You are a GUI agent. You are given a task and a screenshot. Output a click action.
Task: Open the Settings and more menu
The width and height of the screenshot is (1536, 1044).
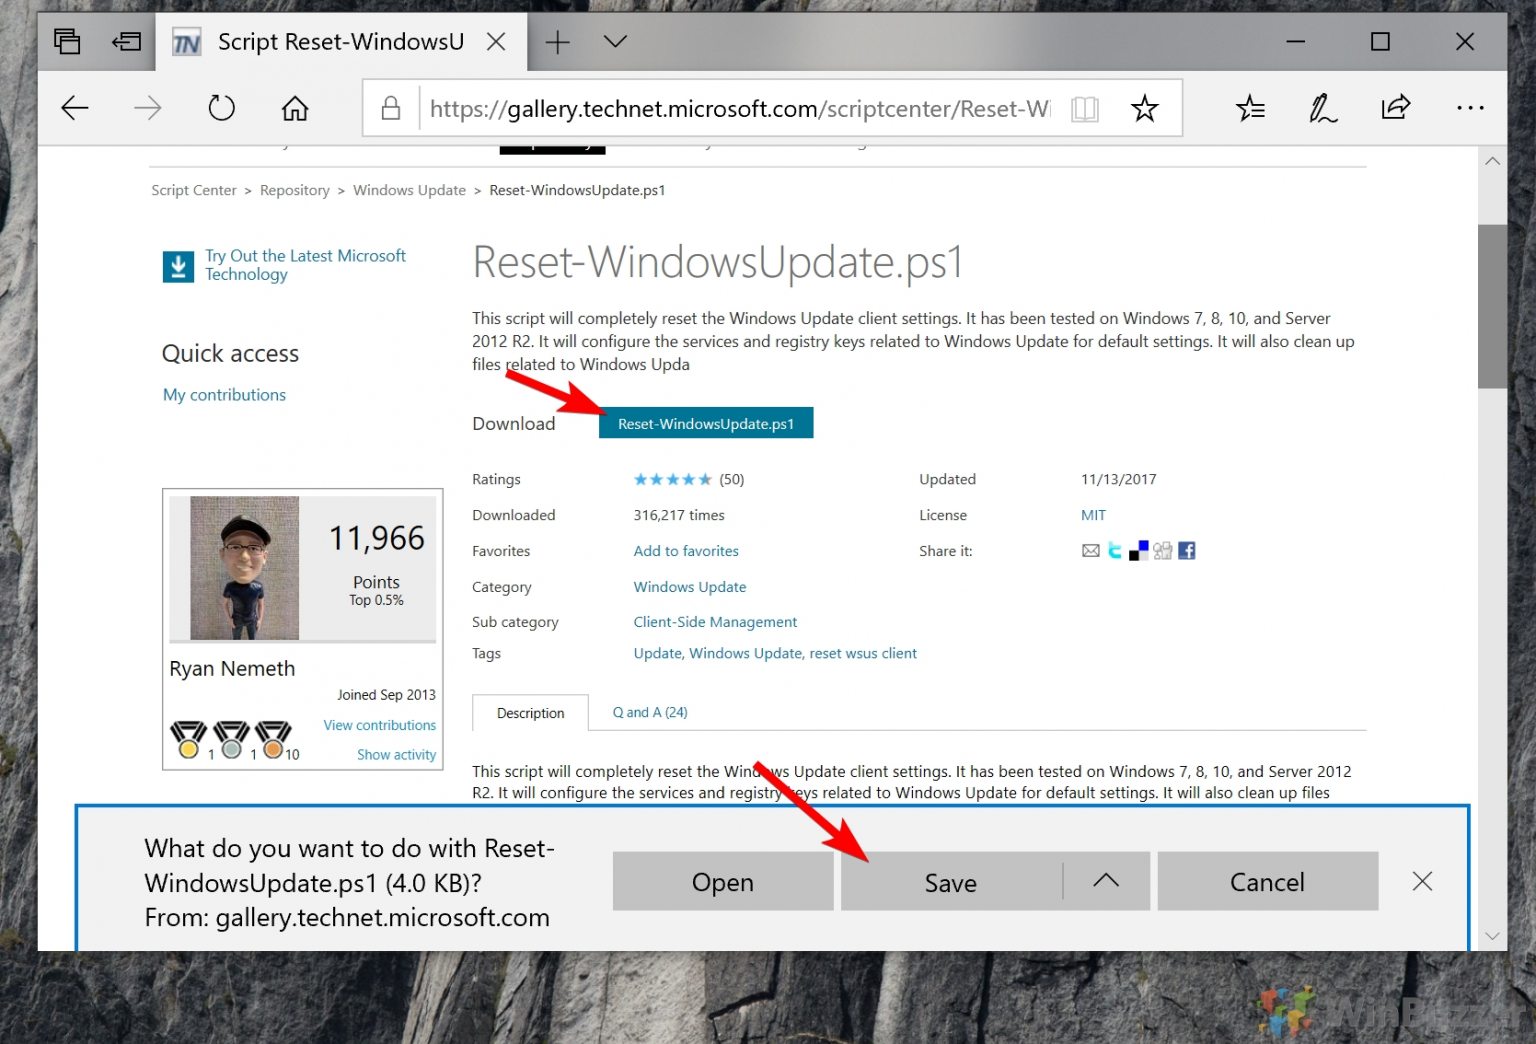[1470, 107]
